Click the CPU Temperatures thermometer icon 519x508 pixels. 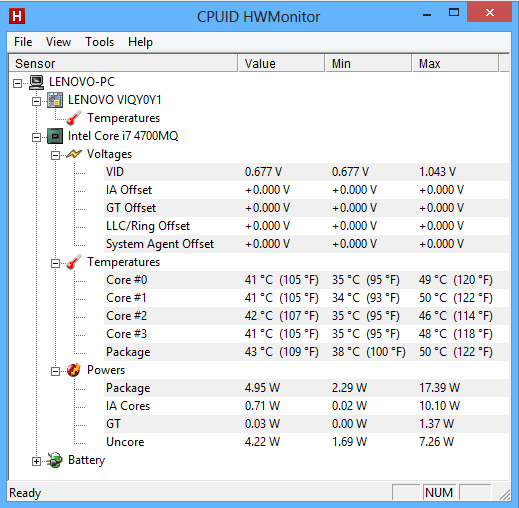point(74,262)
